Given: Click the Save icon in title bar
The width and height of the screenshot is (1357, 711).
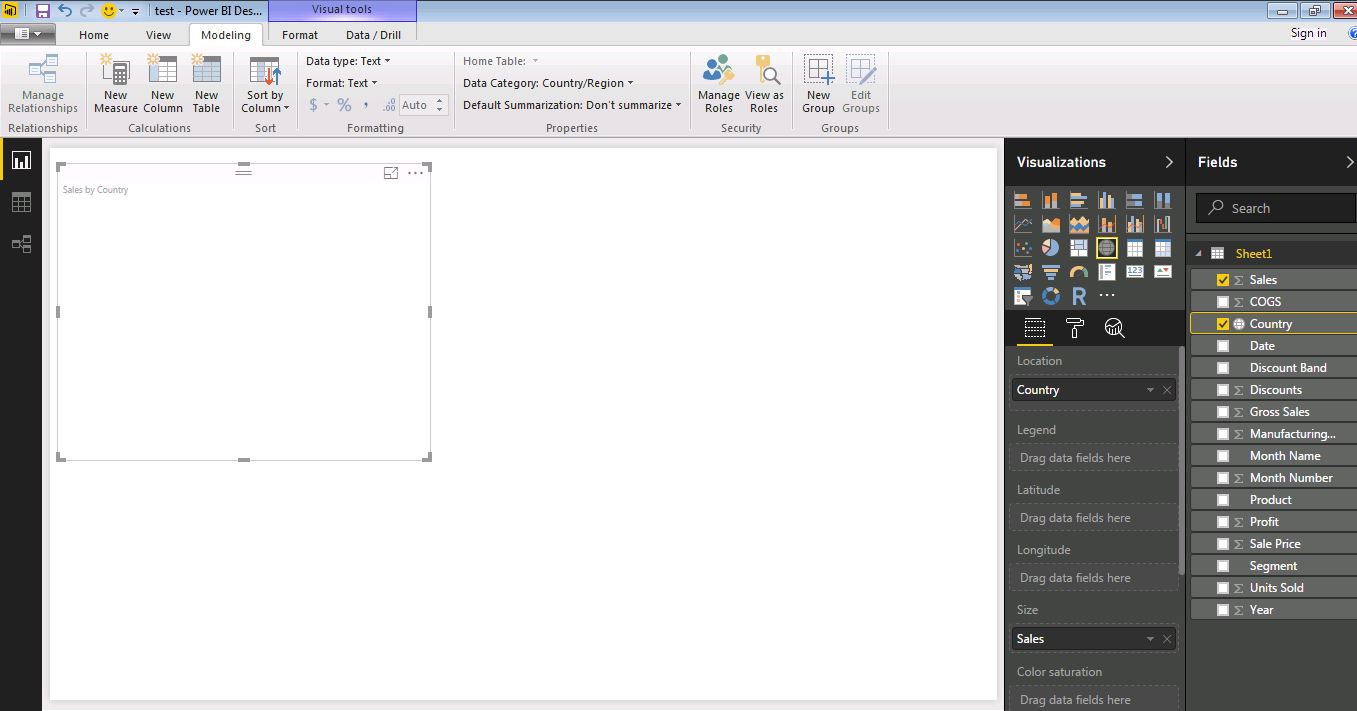Looking at the screenshot, I should (42, 11).
